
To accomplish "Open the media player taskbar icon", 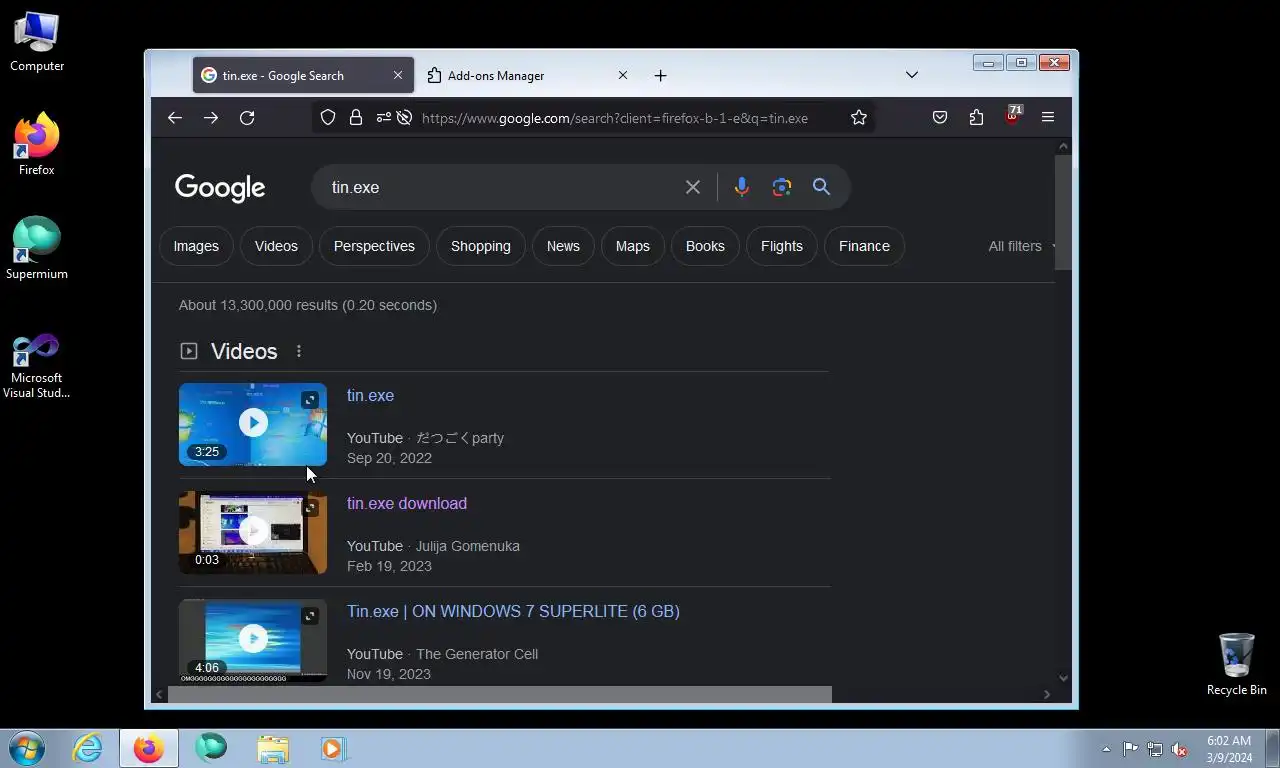I will point(334,748).
